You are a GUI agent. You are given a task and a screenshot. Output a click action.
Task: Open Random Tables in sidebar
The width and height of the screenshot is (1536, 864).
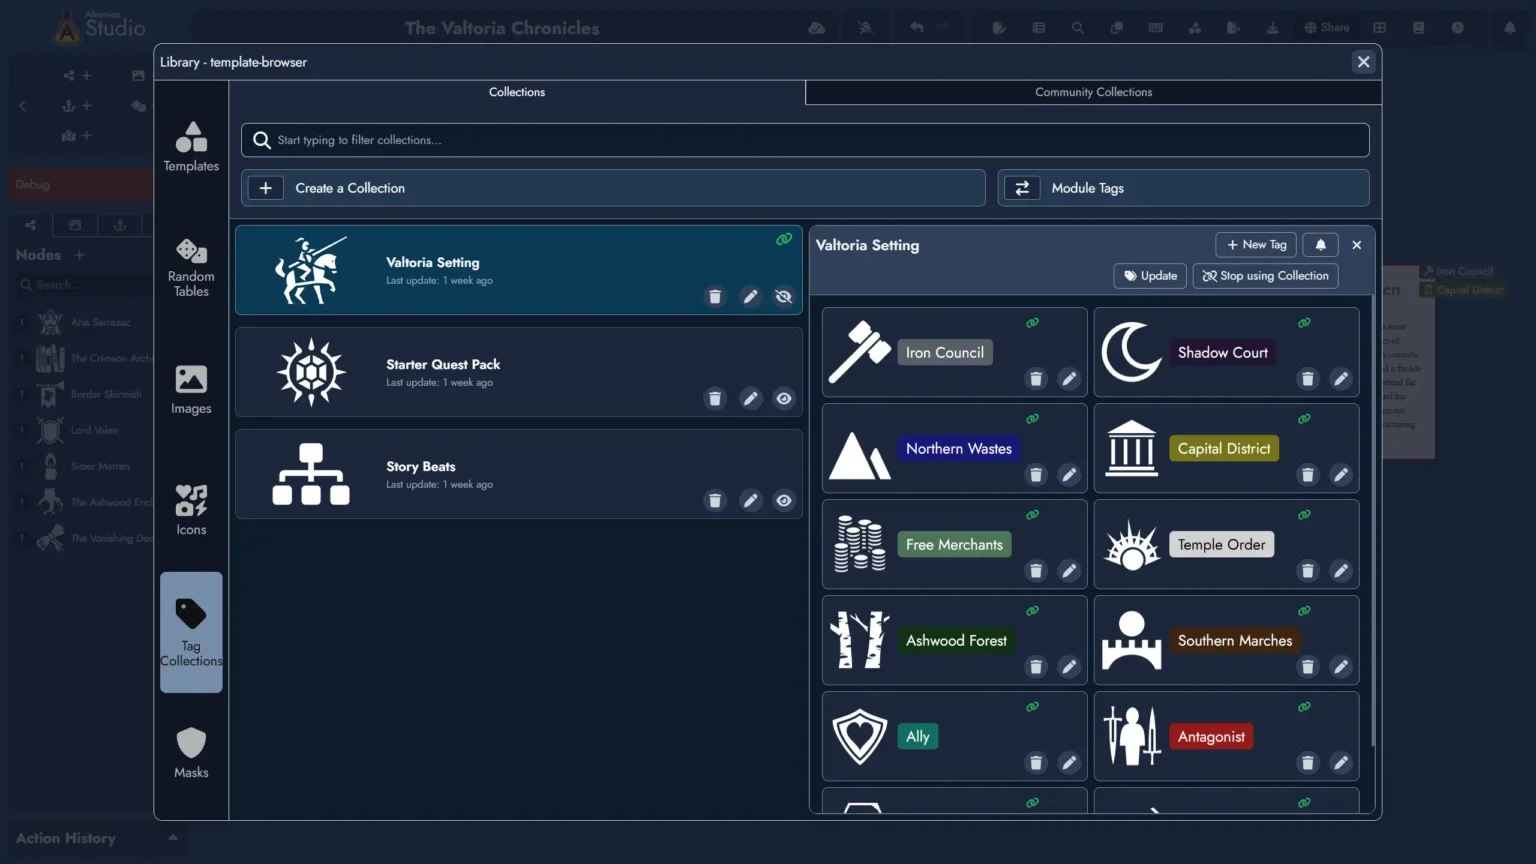(191, 267)
